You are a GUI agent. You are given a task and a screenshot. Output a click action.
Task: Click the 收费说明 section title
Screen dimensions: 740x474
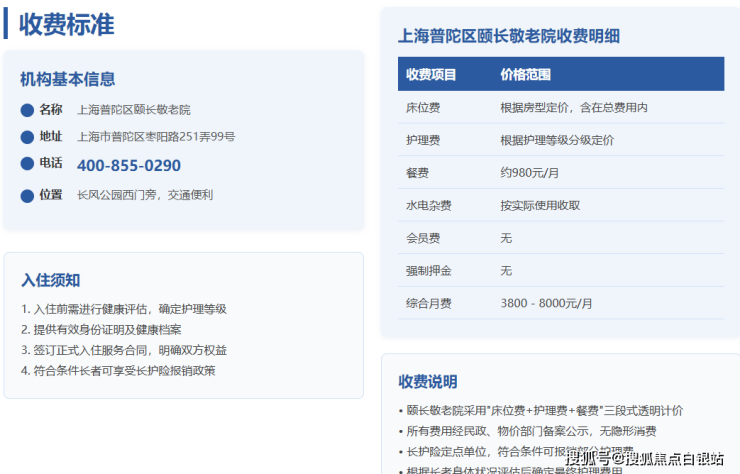point(428,381)
